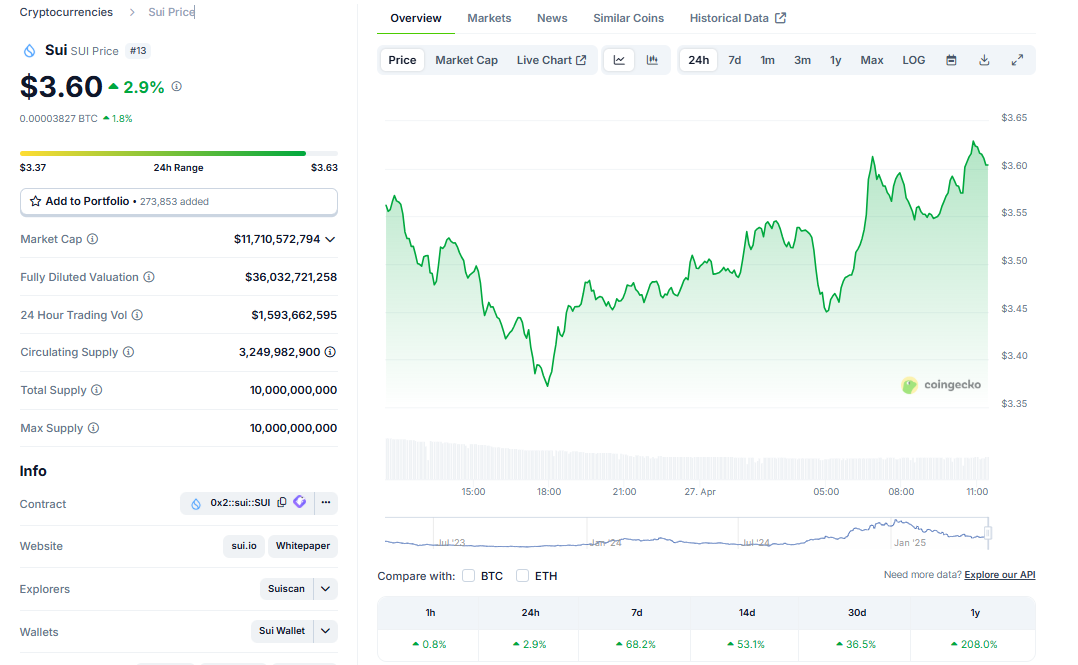Open Historical Data tab
1078x665 pixels.
[x=738, y=18]
